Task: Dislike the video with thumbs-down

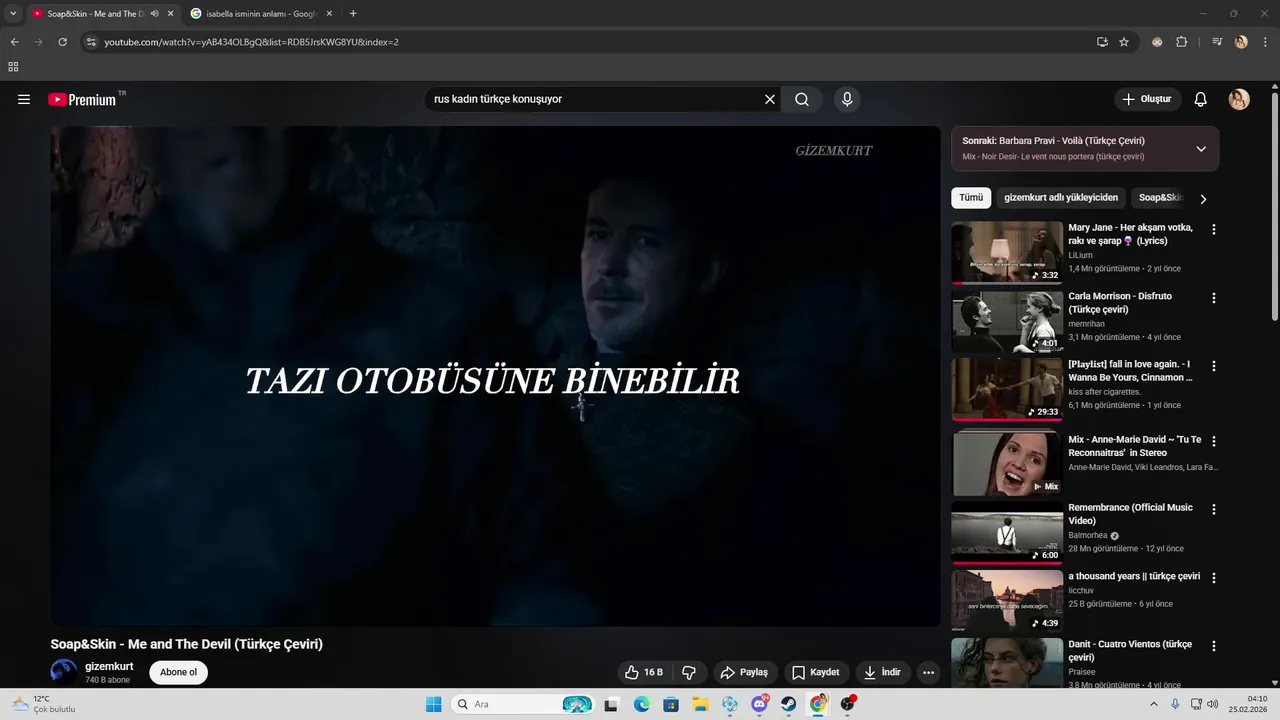Action: [689, 672]
